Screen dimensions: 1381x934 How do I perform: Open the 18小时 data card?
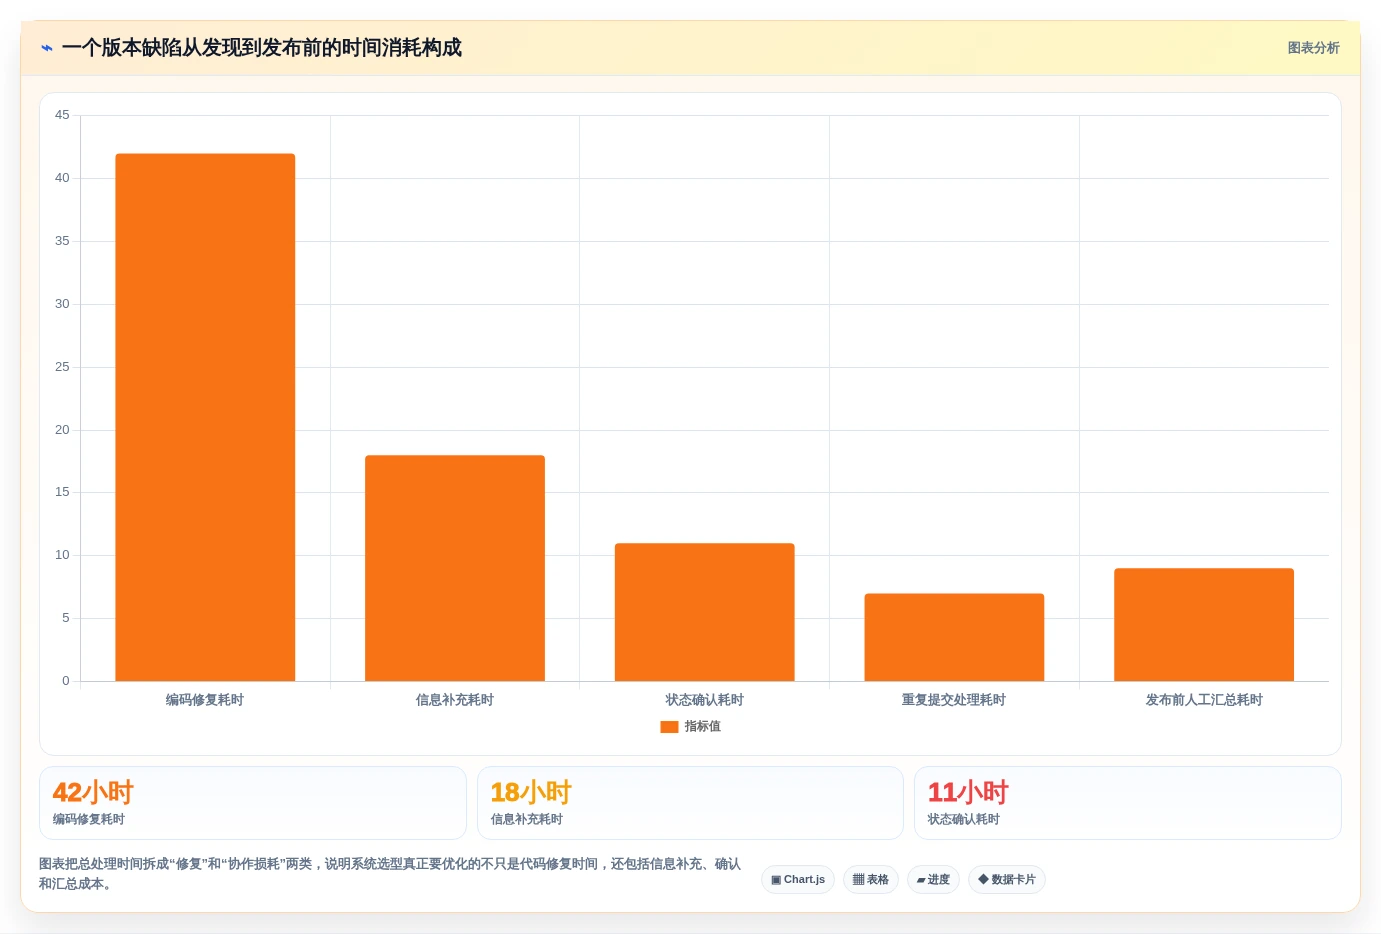point(690,803)
